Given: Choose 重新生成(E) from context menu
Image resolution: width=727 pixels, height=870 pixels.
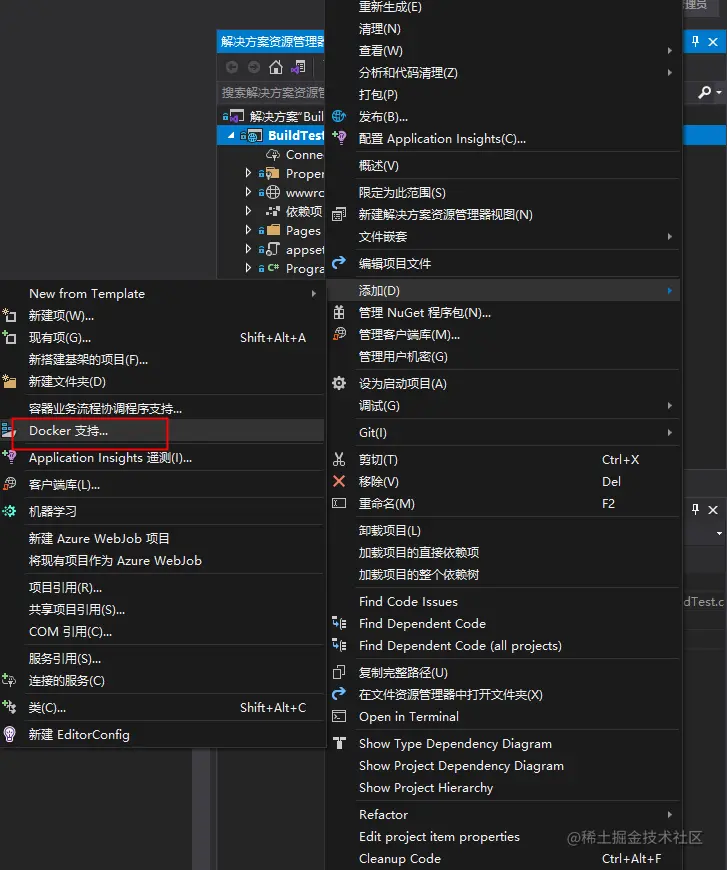Looking at the screenshot, I should coord(503,7).
